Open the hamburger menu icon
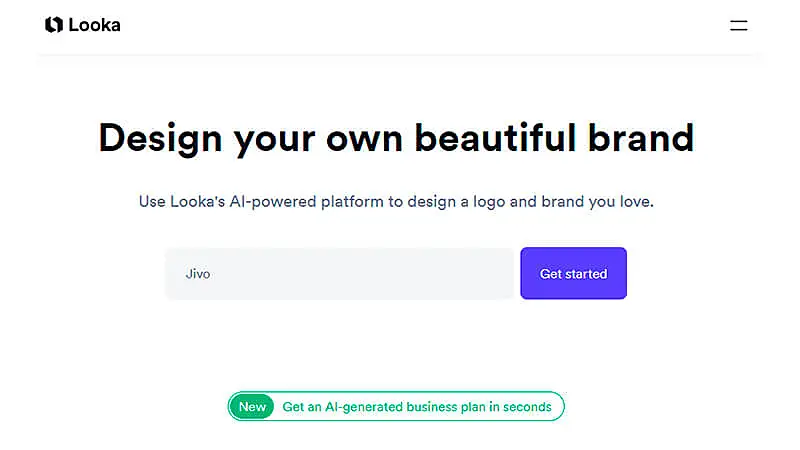This screenshot has height=450, width=800. tap(739, 25)
